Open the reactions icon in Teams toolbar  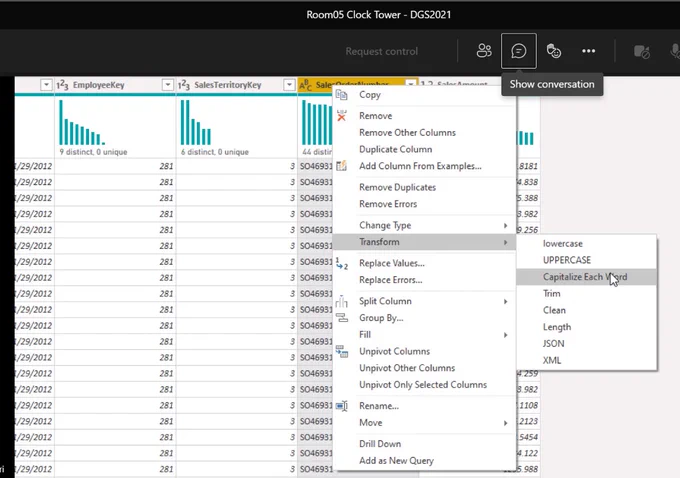(x=553, y=51)
